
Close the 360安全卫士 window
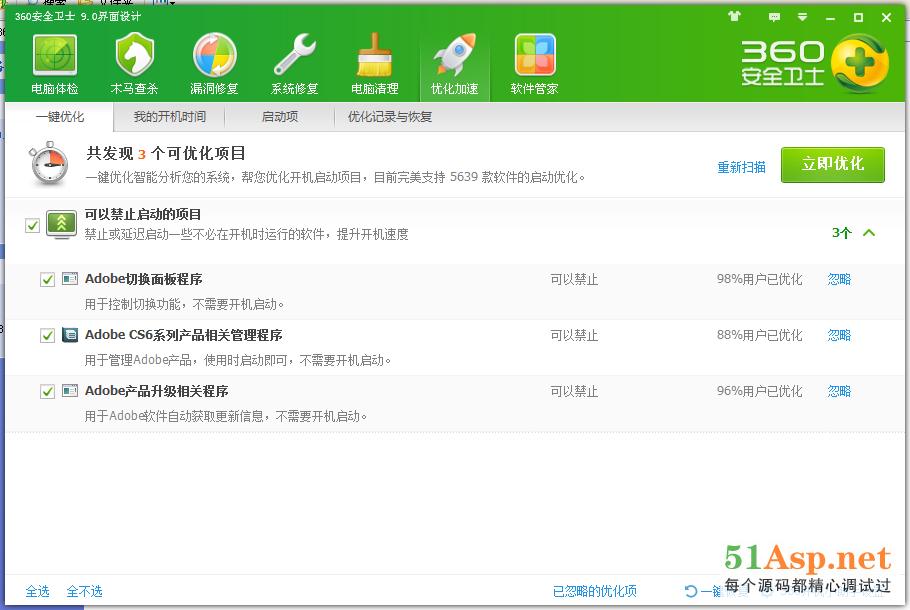click(886, 17)
